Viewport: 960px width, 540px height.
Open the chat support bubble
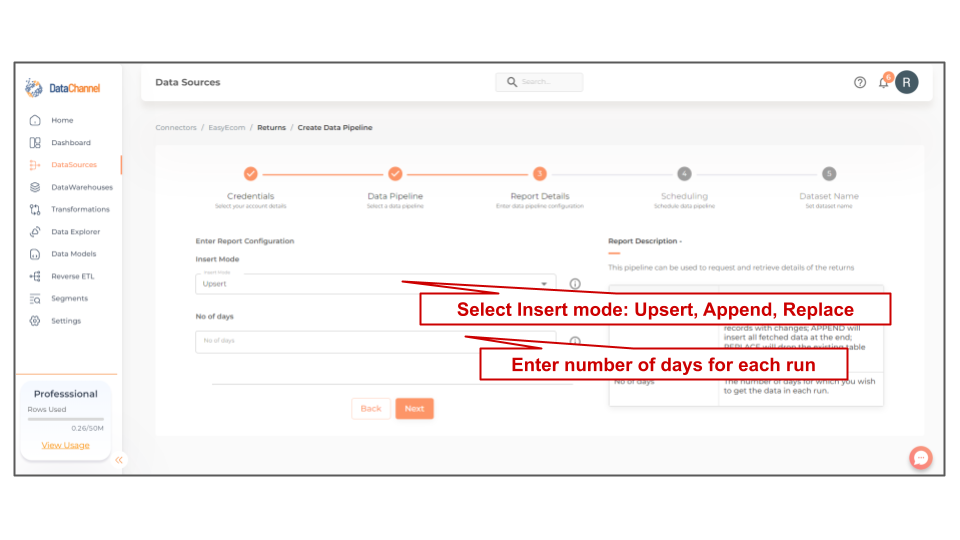click(x=921, y=457)
